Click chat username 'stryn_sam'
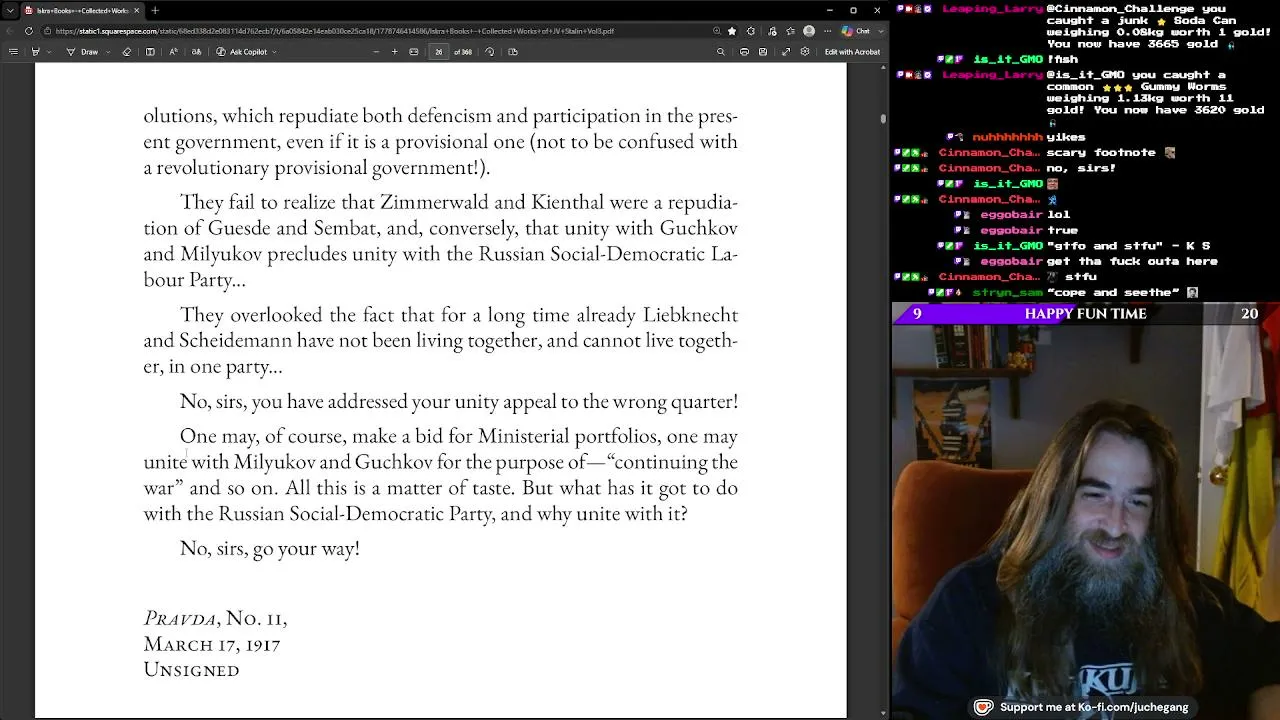This screenshot has height=720, width=1280. click(1007, 293)
